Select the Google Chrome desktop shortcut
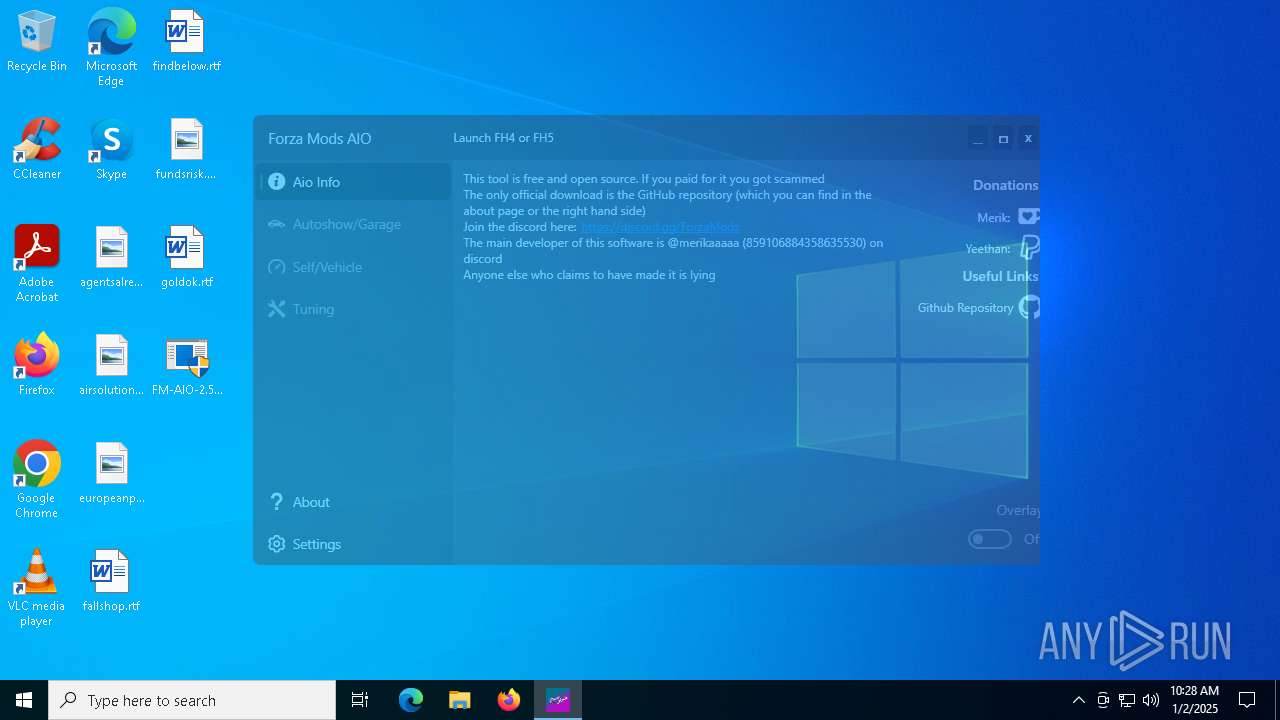 tap(37, 480)
